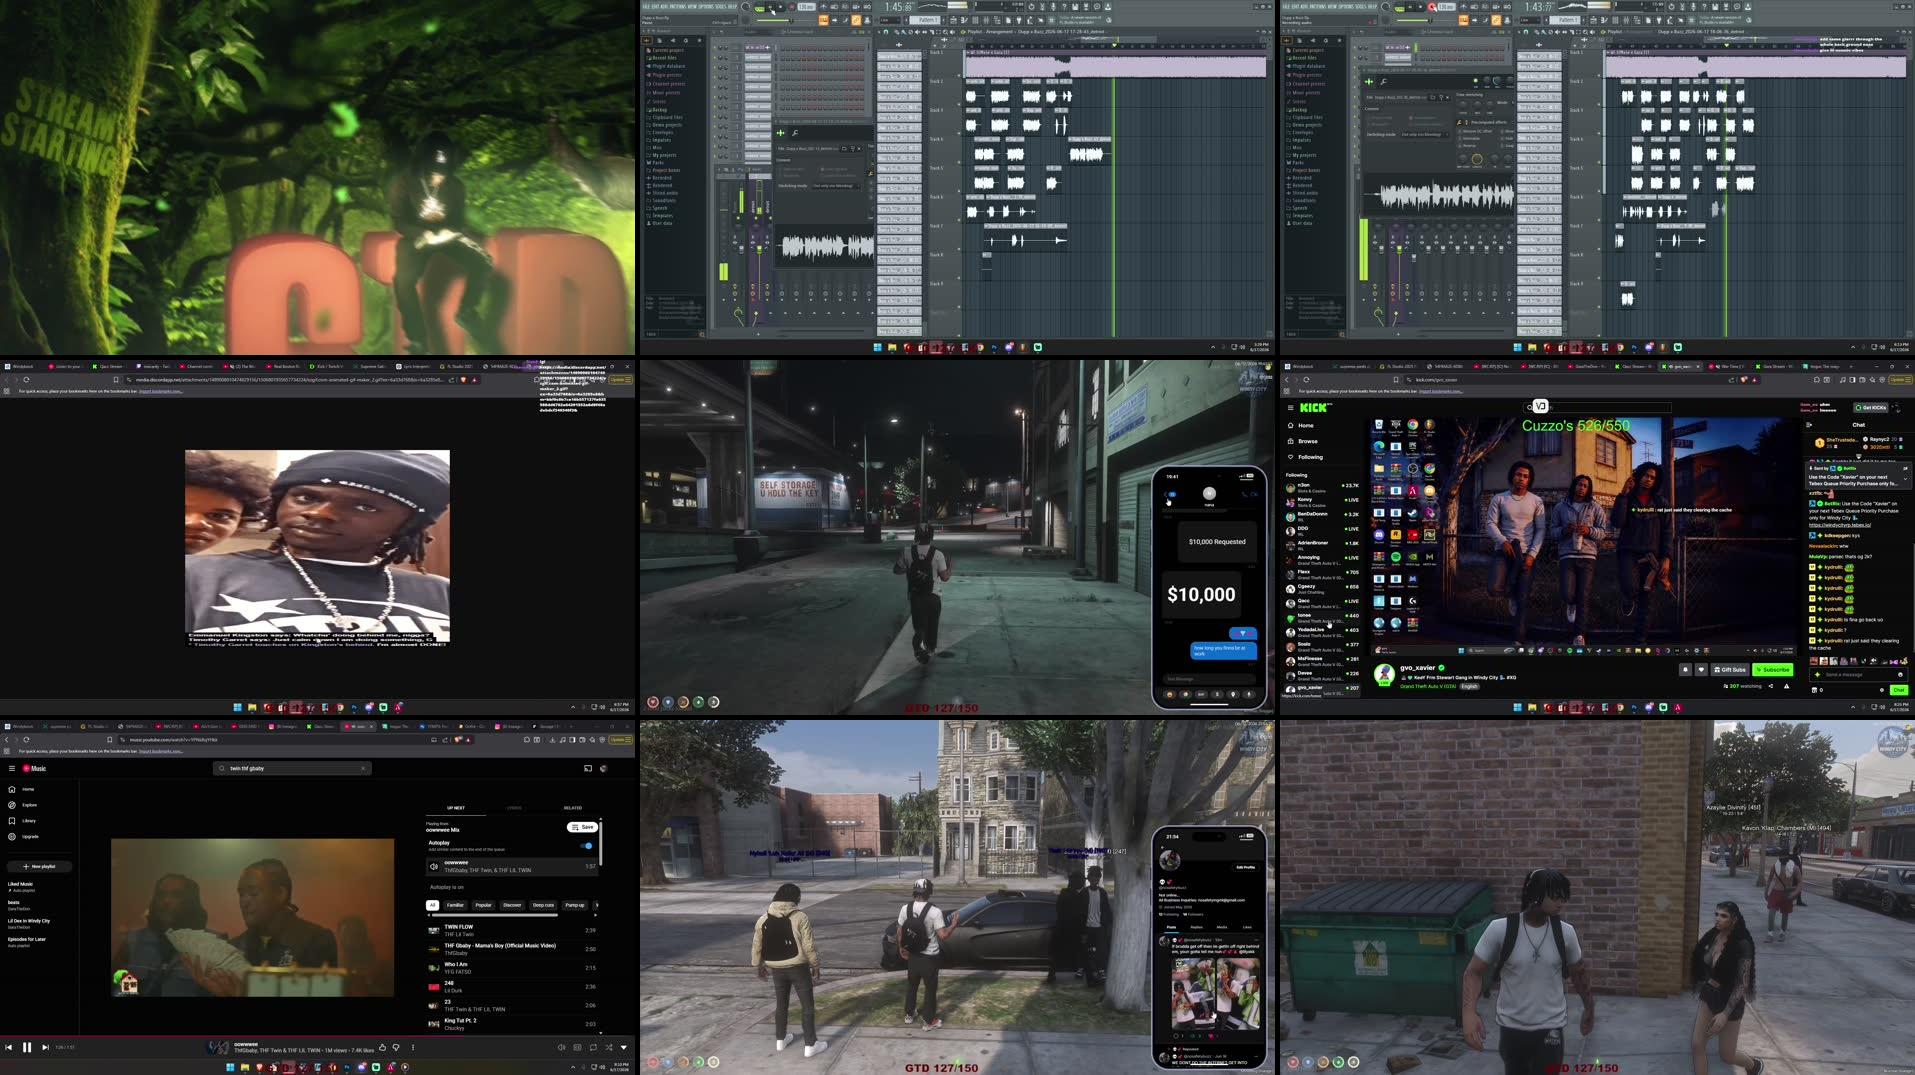Open the Pattern 1 selector in FL Studio 1:45
Viewport: 1915px width, 1075px height.
click(927, 20)
